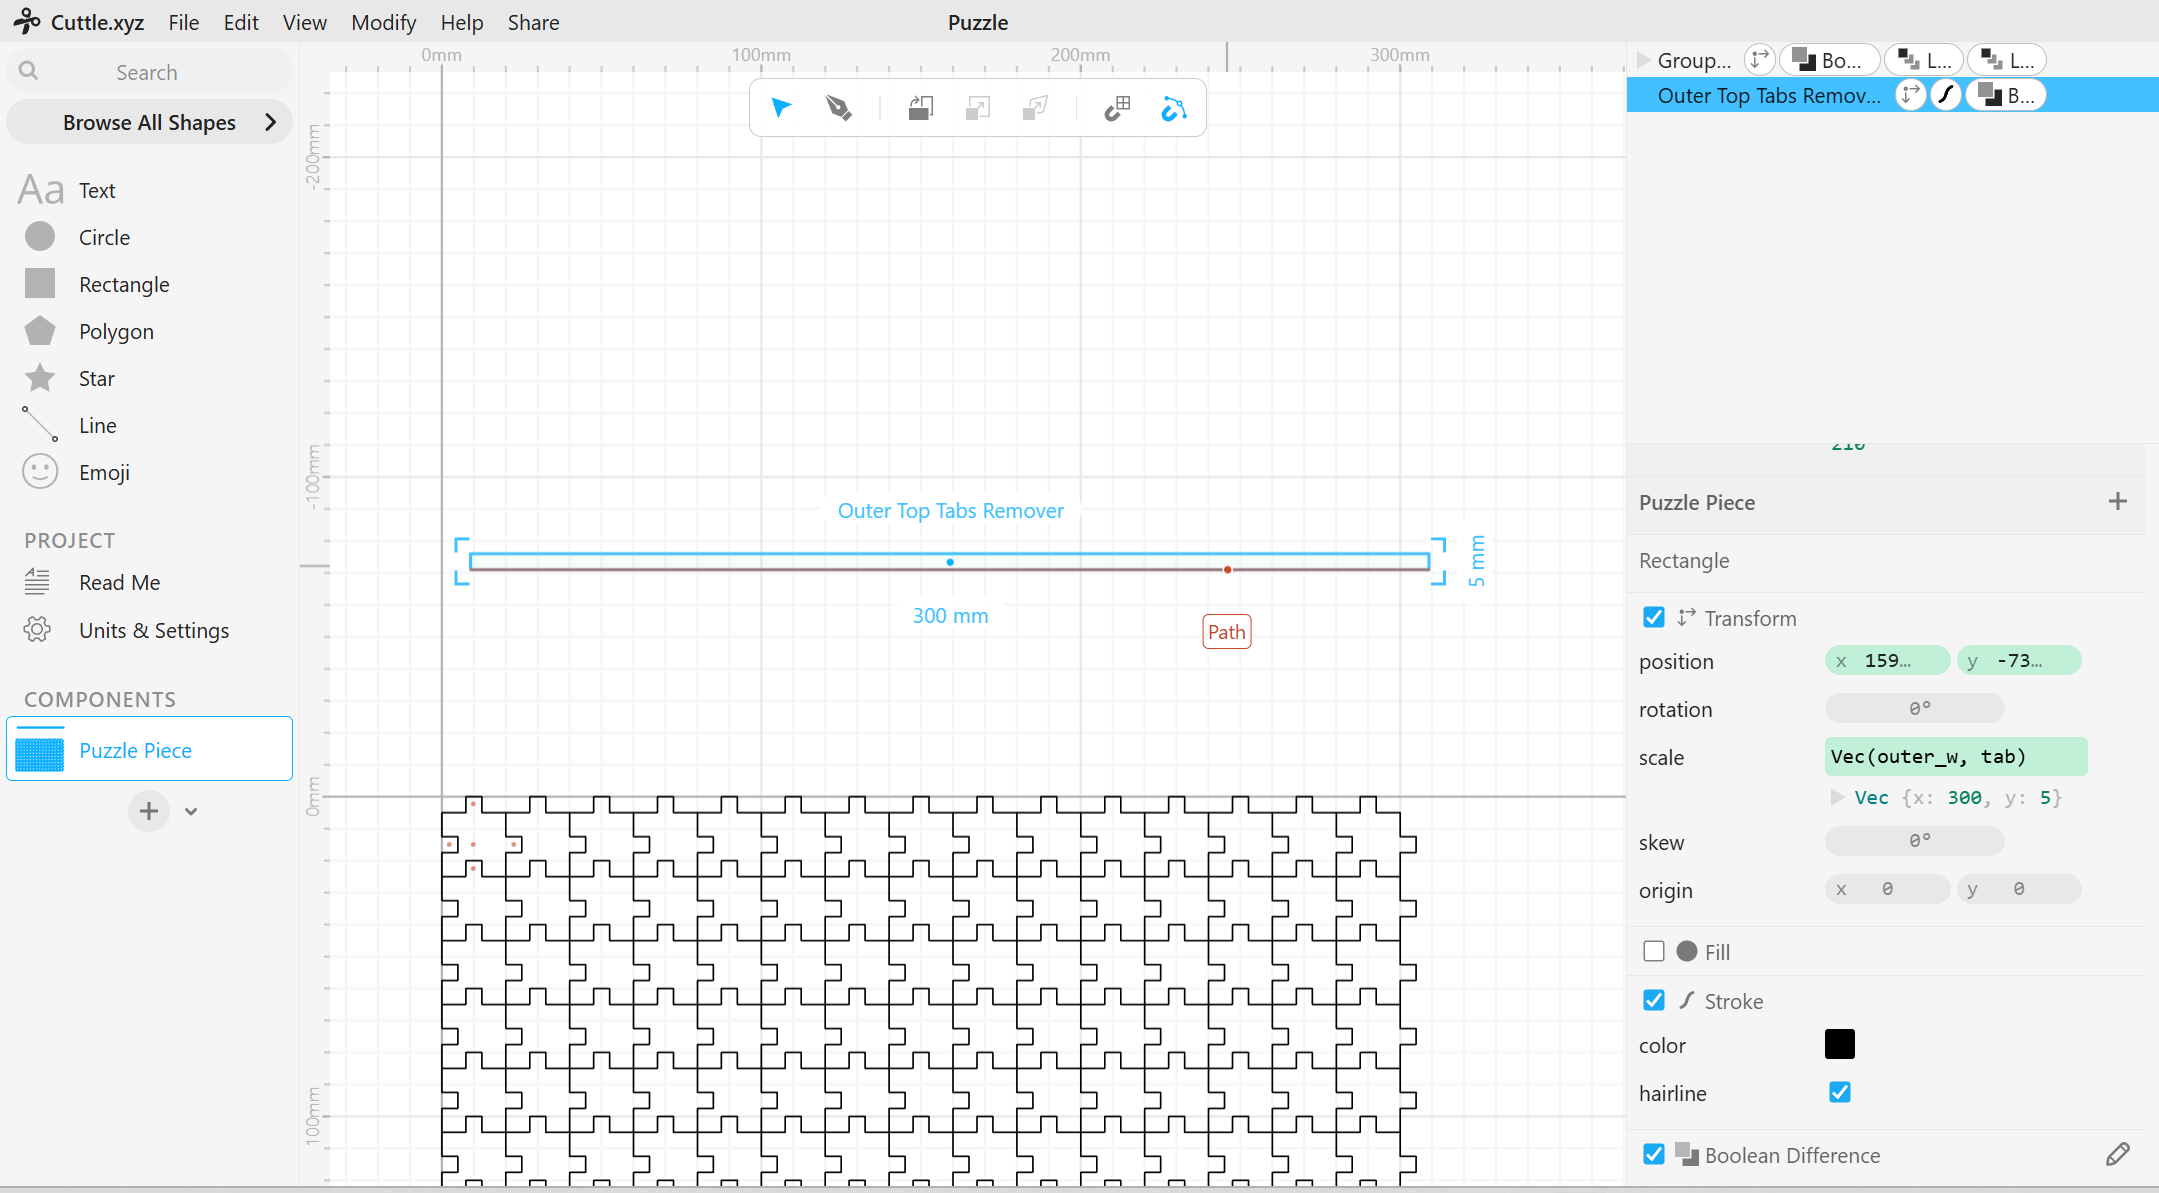Screen dimensions: 2159x1193
Task: Click the Browse All Shapes button
Action: click(x=149, y=122)
